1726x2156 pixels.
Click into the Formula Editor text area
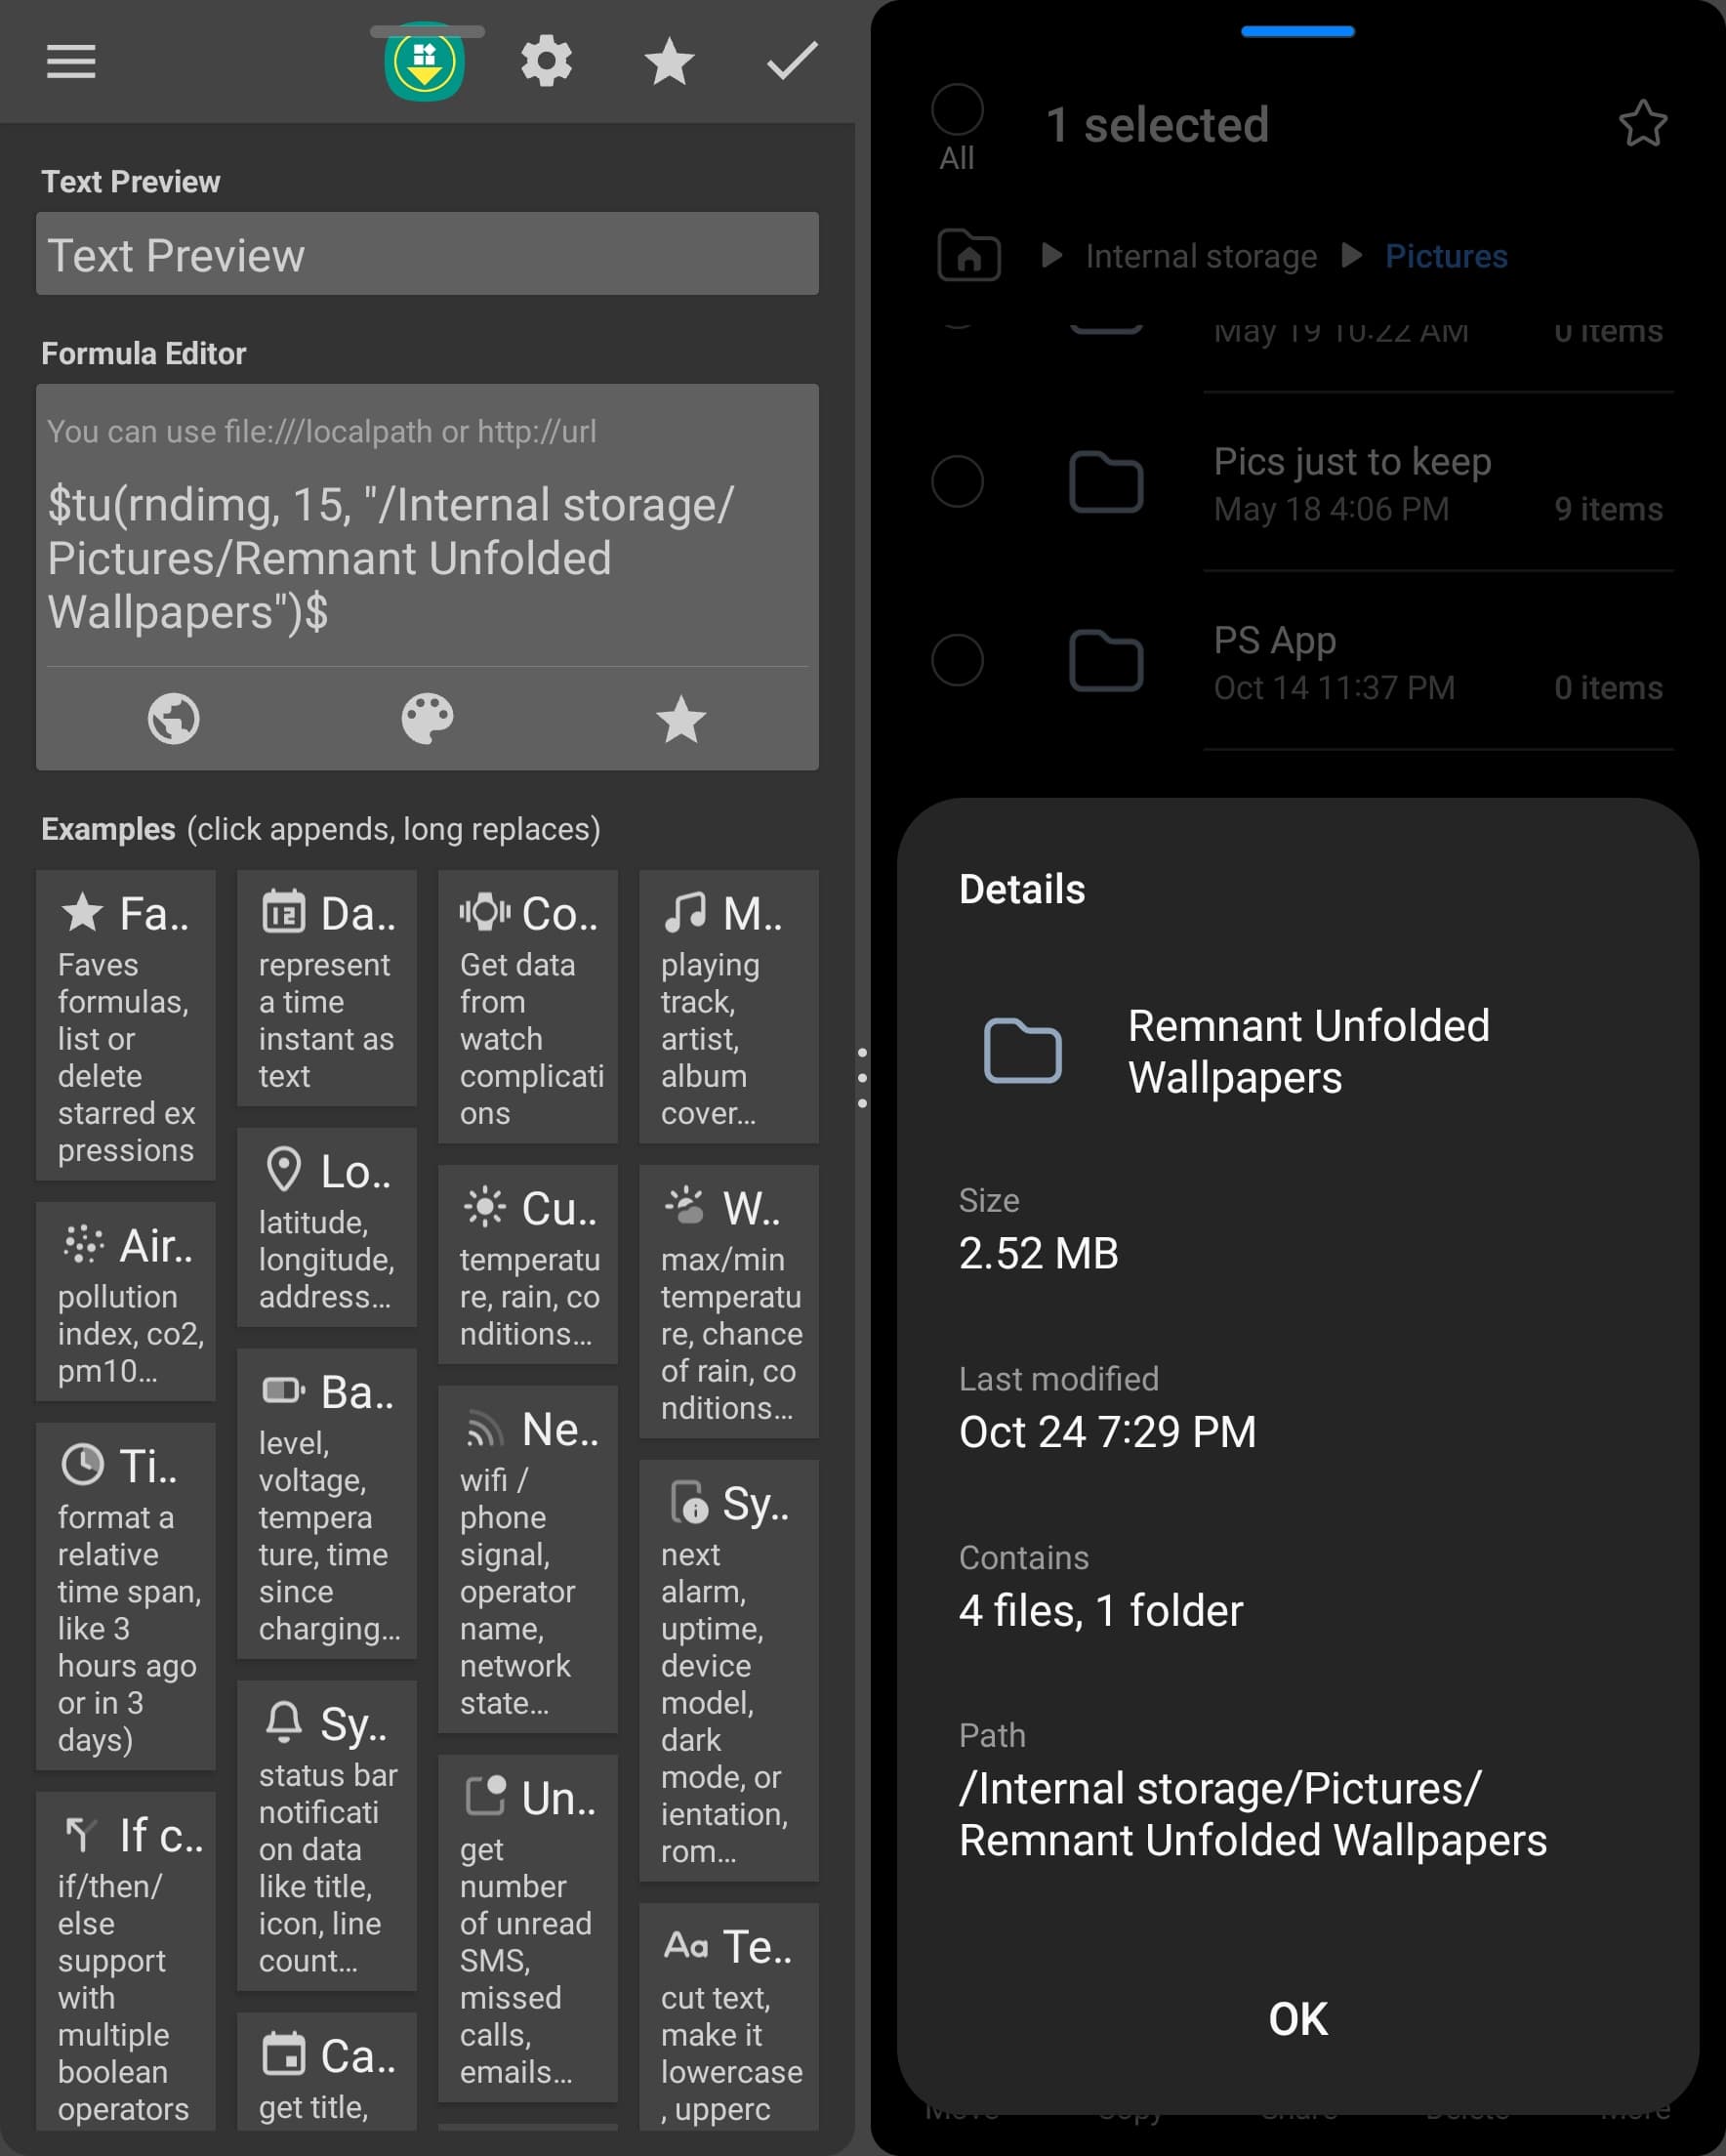[427, 559]
